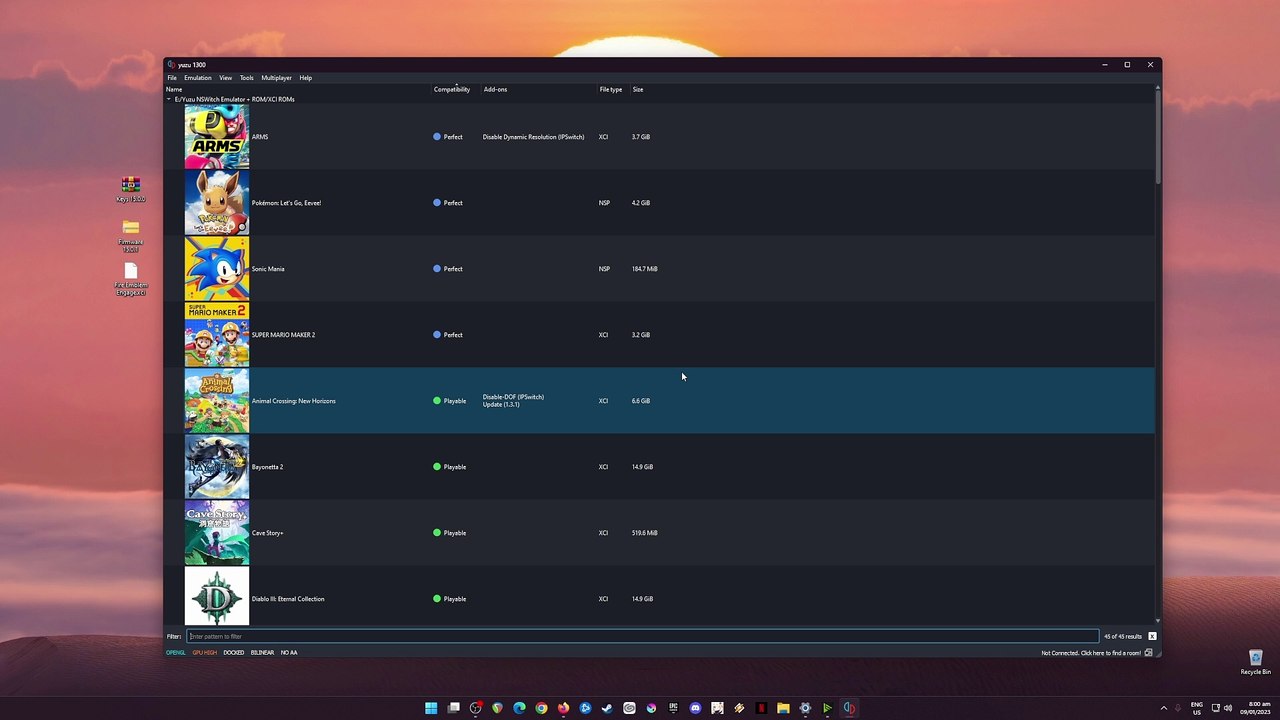Show hidden system tray icons

click(x=1163, y=708)
